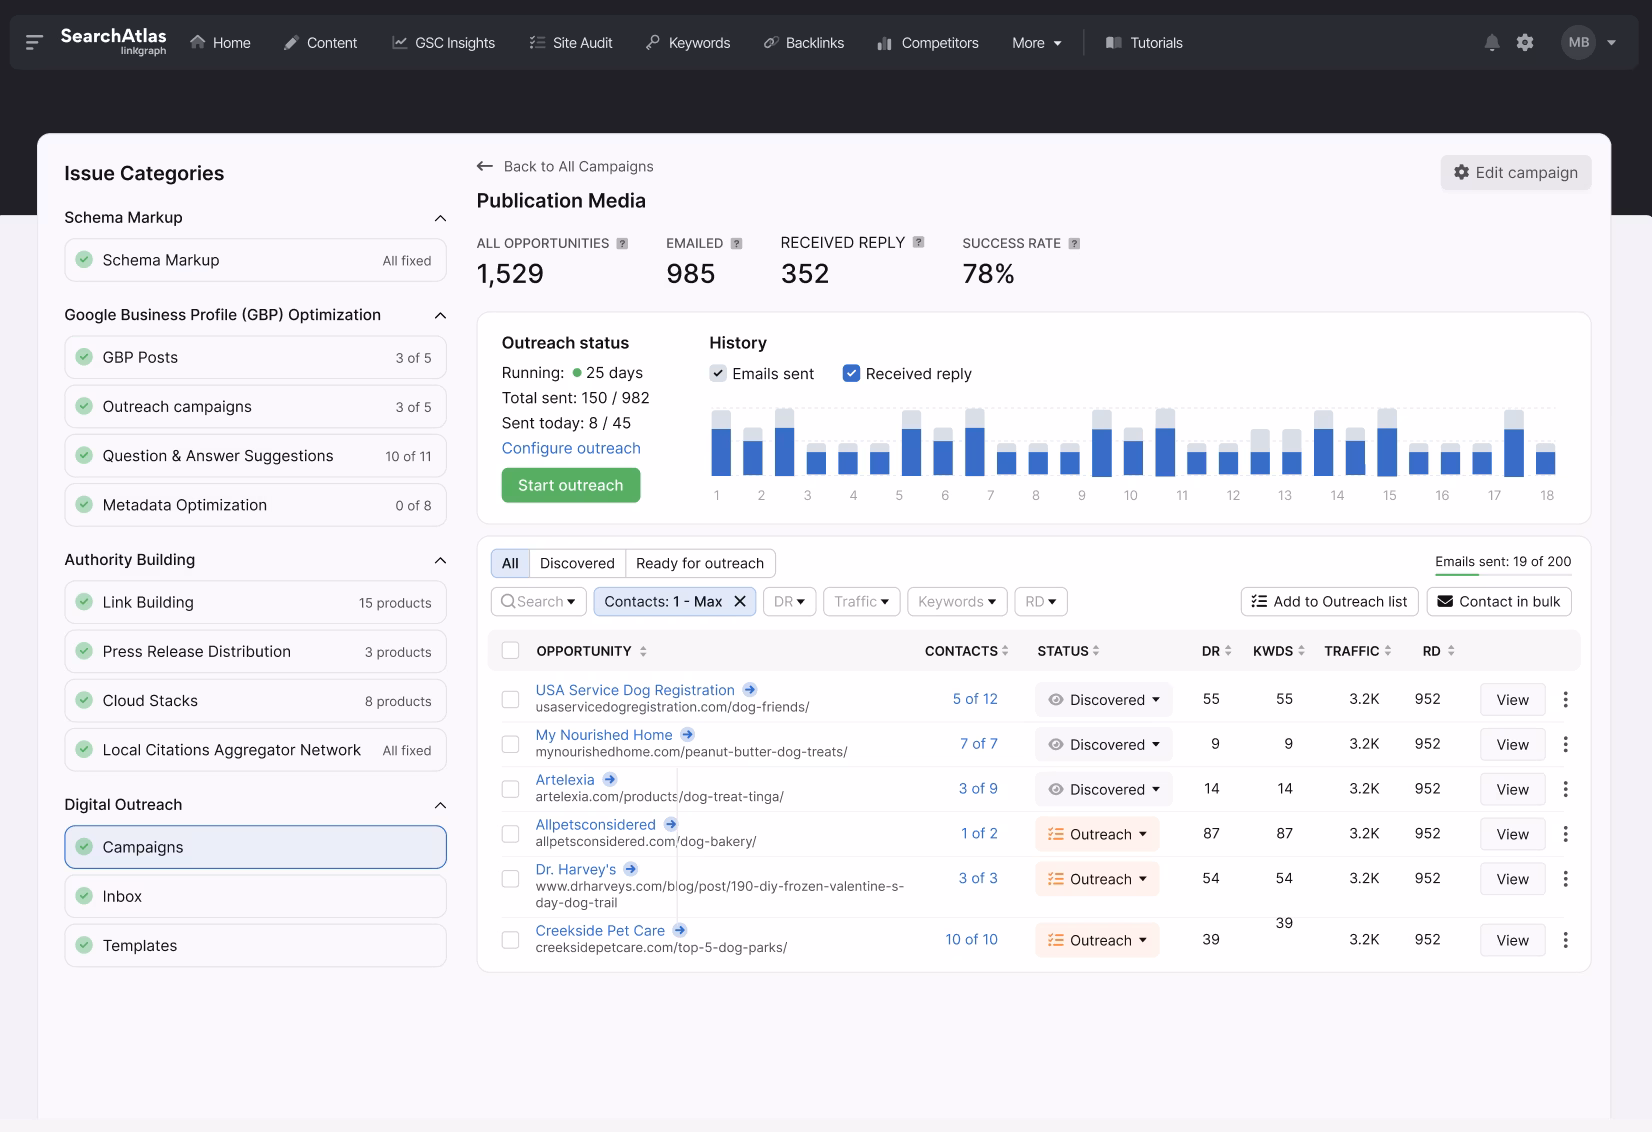Click the Emails sent progress bar
The height and width of the screenshot is (1132, 1652).
pyautogui.click(x=1502, y=574)
